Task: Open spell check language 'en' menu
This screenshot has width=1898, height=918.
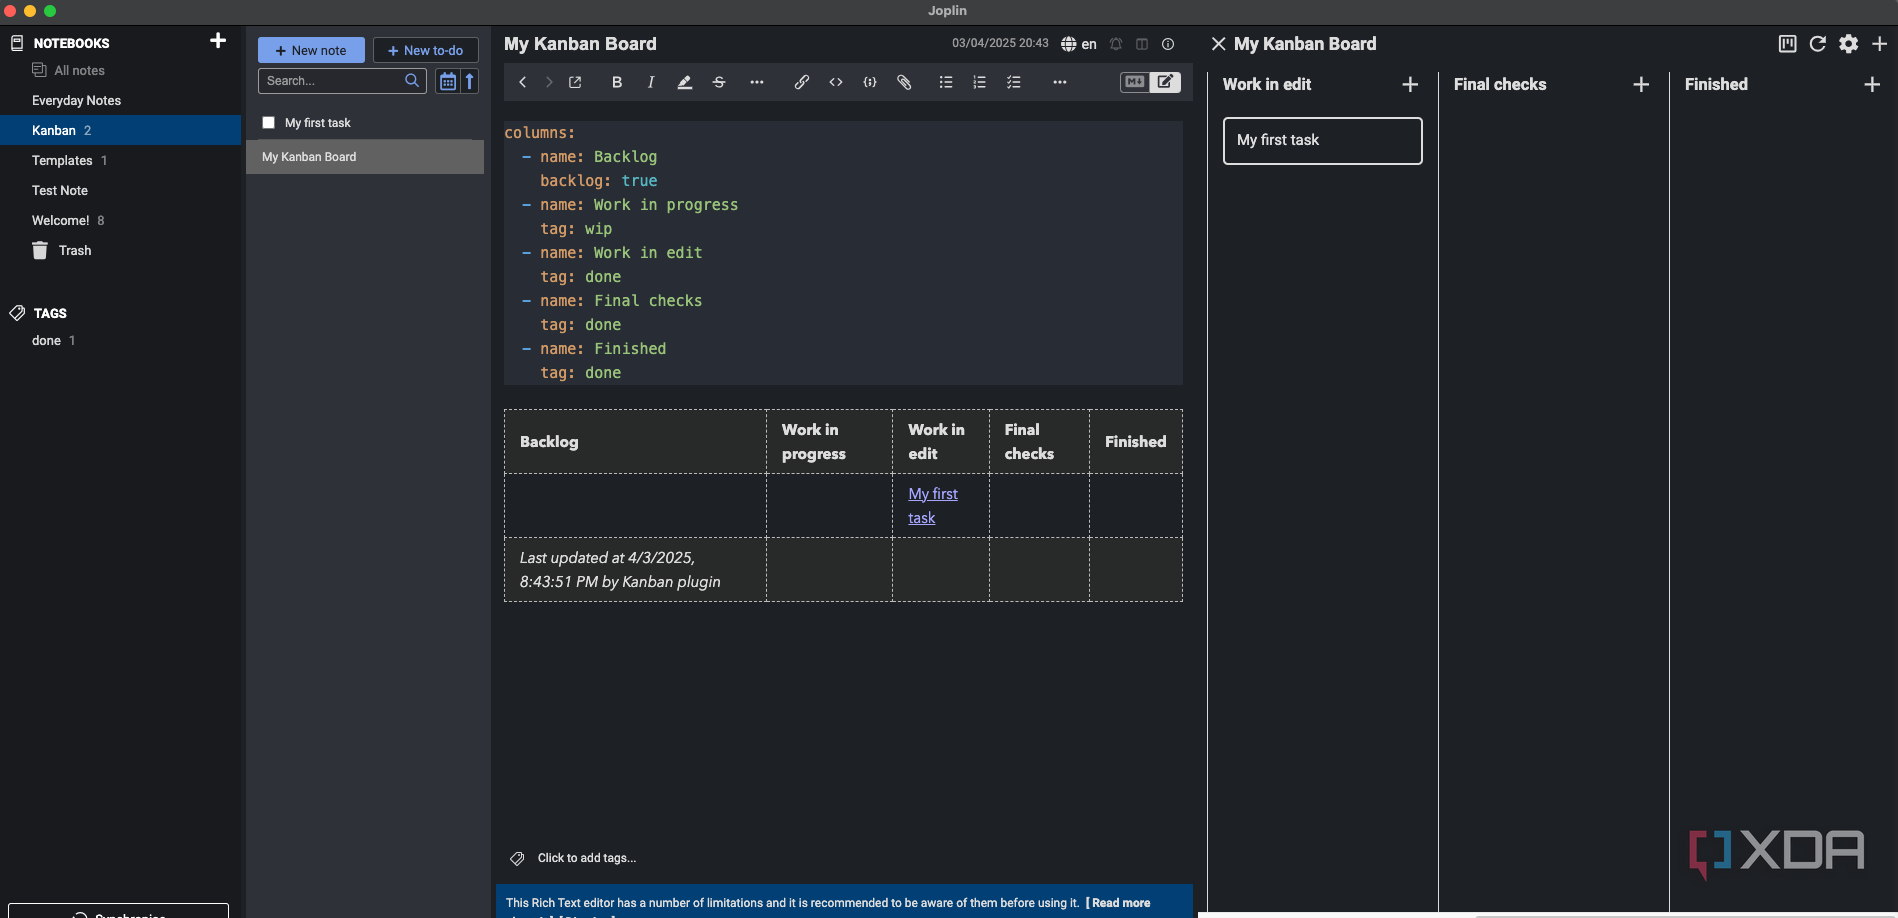Action: (1079, 44)
